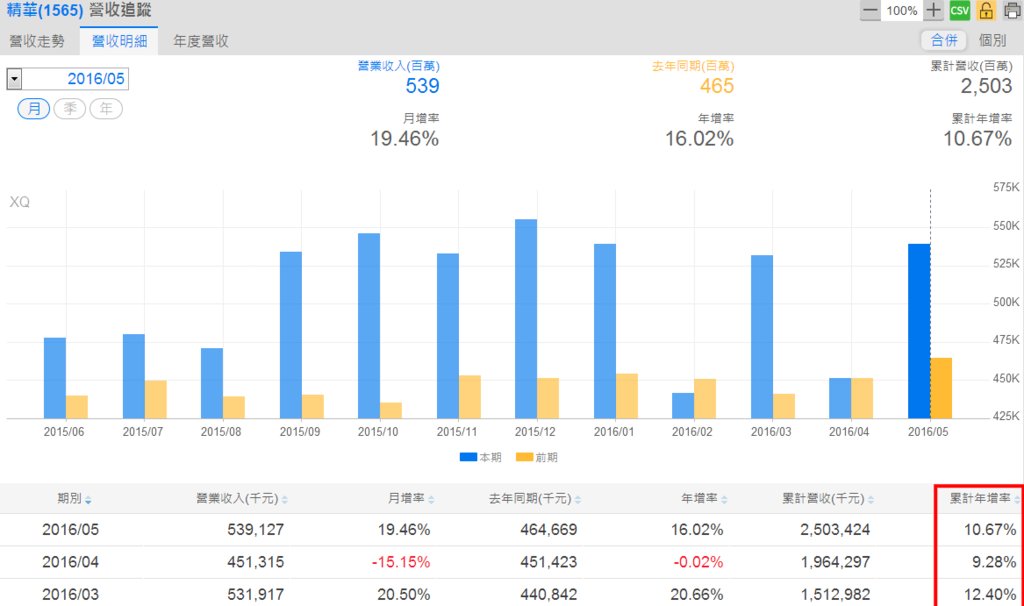
Task: Click the 2015/09 blue bar
Action: tap(291, 335)
